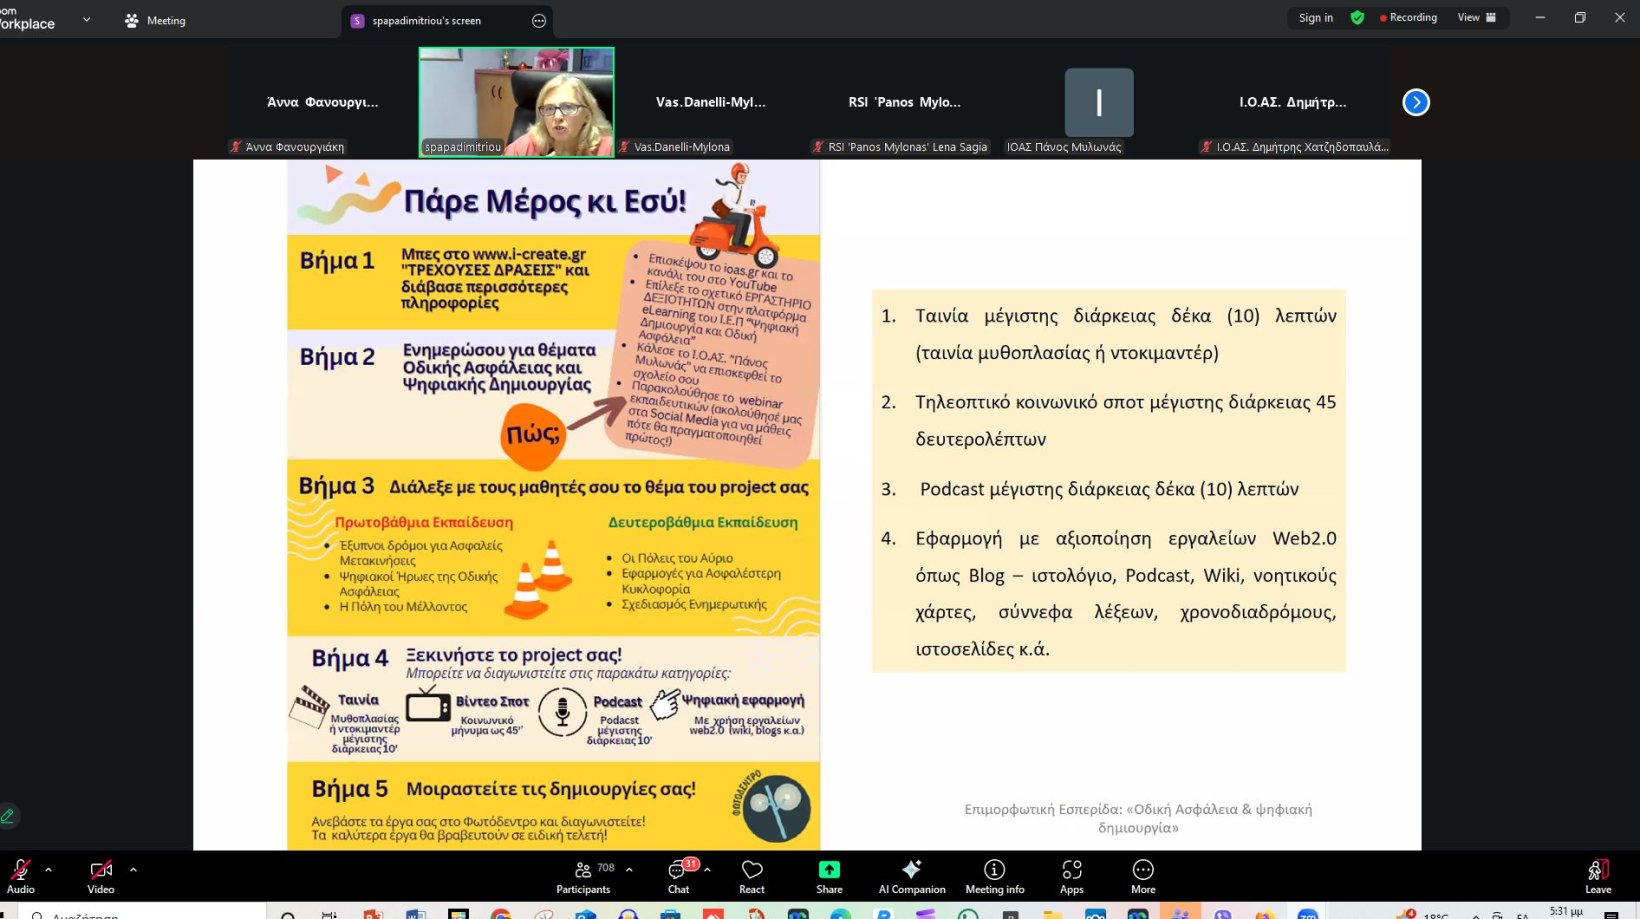Screen dimensions: 1640x919
Task: Expand video options chevron beside Video
Action: (x=133, y=869)
